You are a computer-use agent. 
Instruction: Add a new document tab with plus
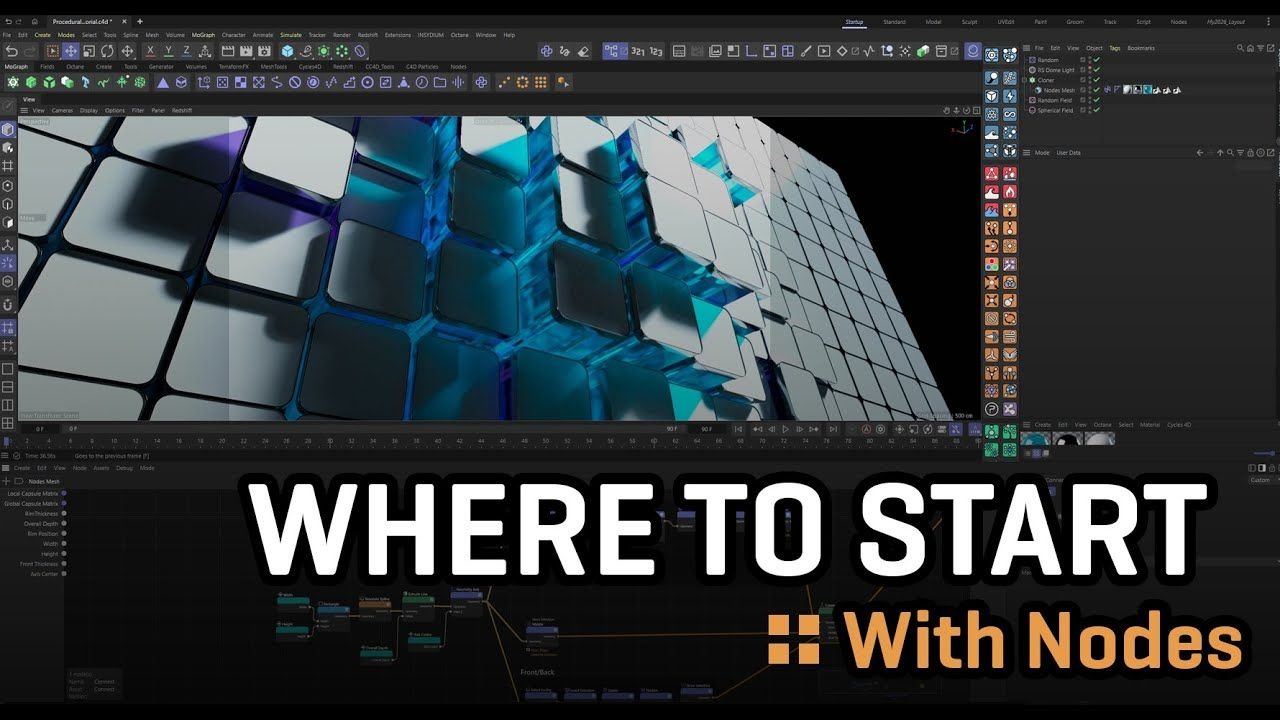tap(139, 21)
